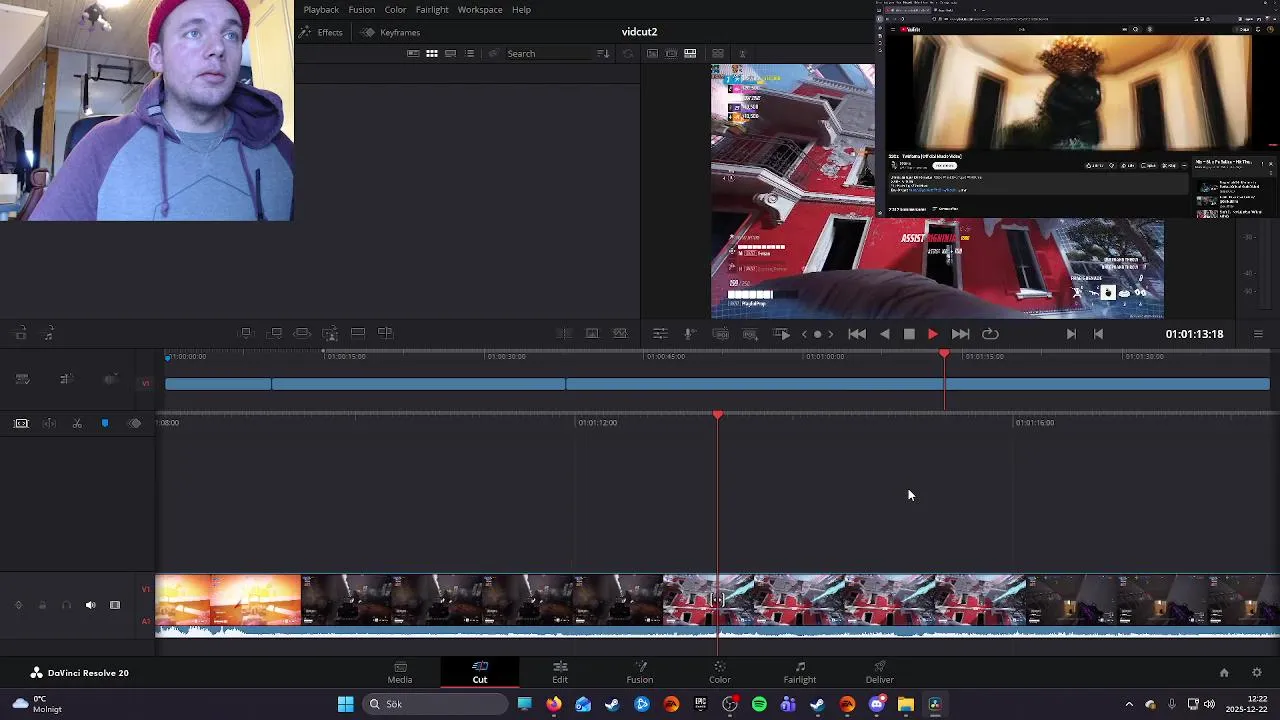Viewport: 1280px width, 720px height.
Task: Click the Place On Top icon
Action: coord(358,333)
